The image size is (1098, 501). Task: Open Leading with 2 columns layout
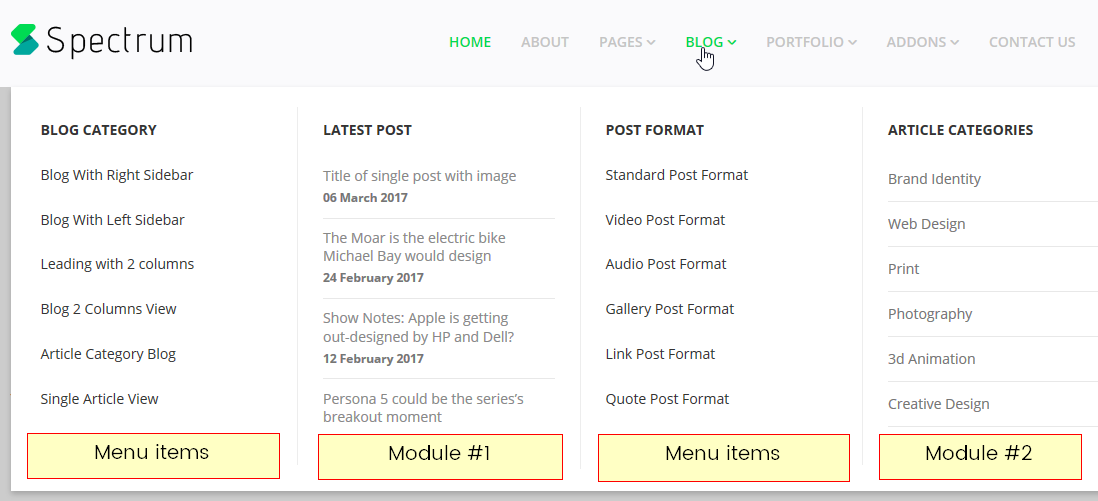pyautogui.click(x=117, y=264)
